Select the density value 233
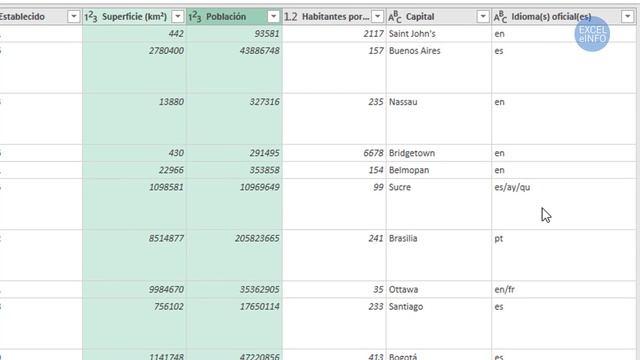 pos(334,323)
